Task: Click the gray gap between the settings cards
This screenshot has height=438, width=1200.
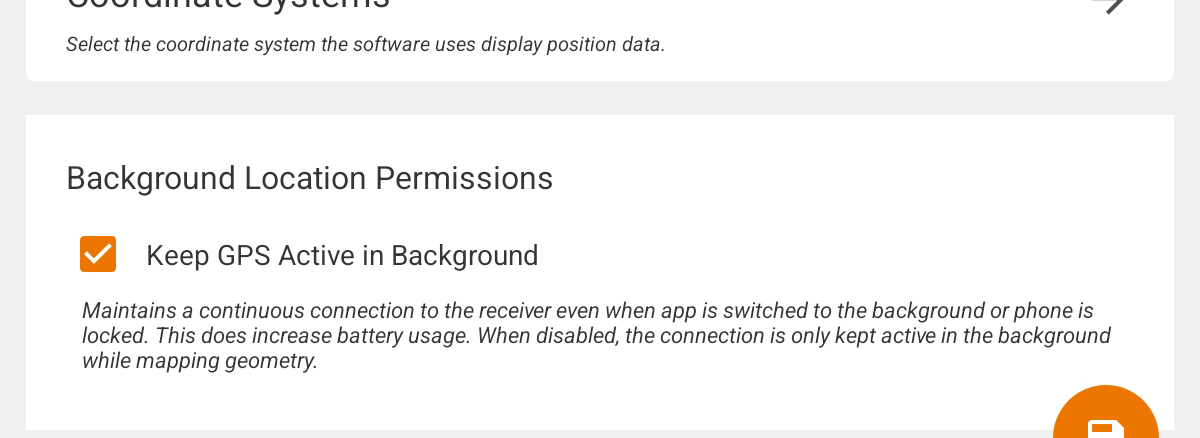Action: (600, 98)
